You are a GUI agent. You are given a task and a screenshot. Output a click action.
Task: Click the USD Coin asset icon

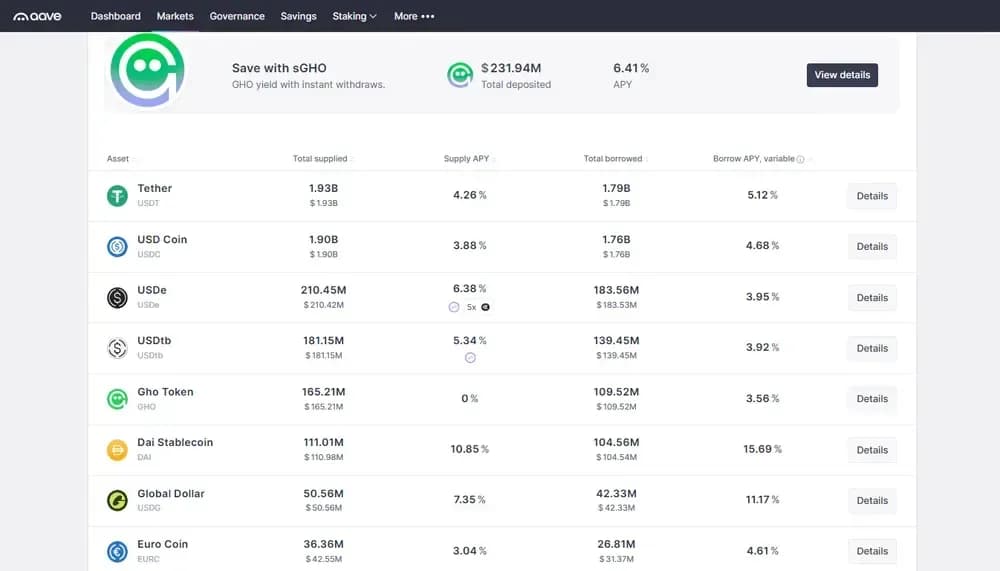[118, 246]
